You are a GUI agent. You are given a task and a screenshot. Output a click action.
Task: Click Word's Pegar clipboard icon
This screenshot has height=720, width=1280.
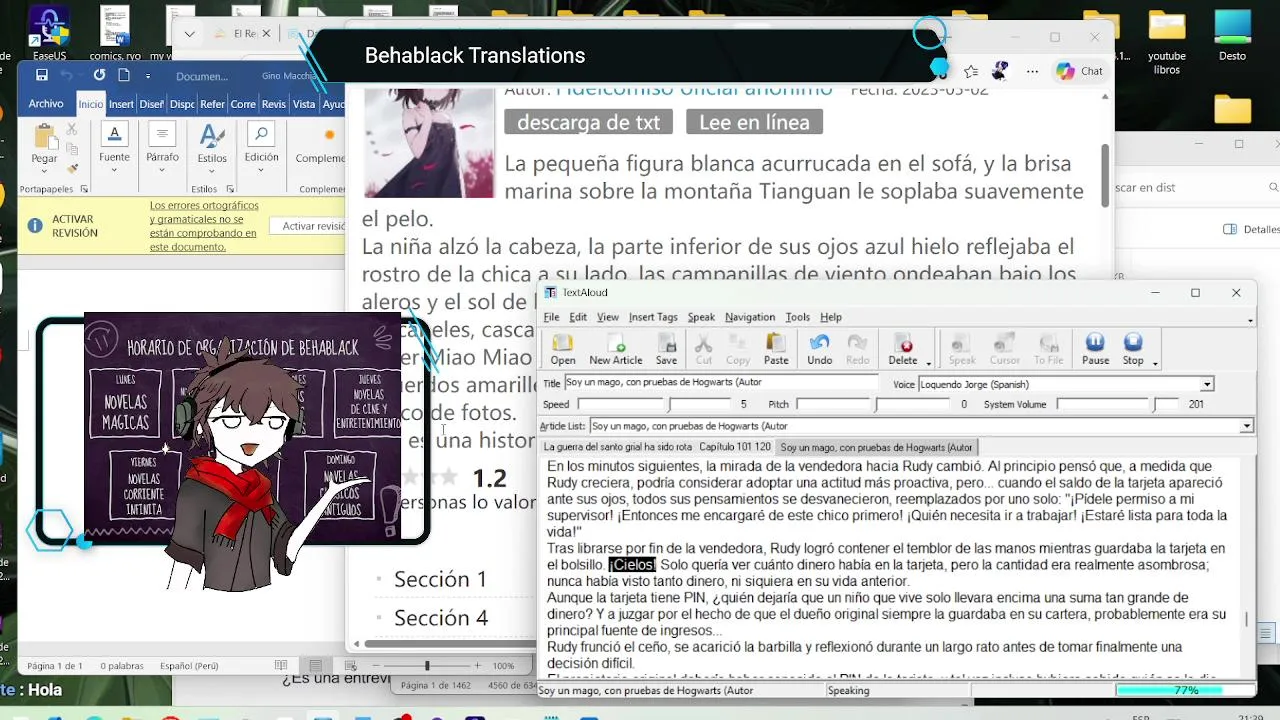pos(44,144)
